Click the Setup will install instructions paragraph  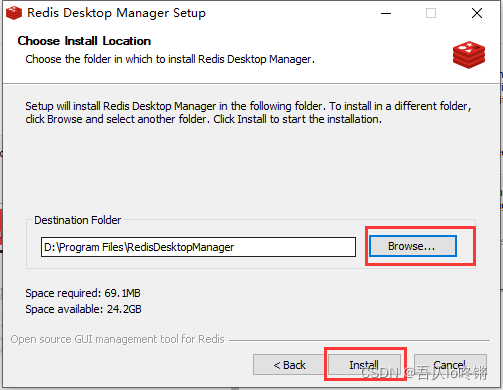point(248,112)
